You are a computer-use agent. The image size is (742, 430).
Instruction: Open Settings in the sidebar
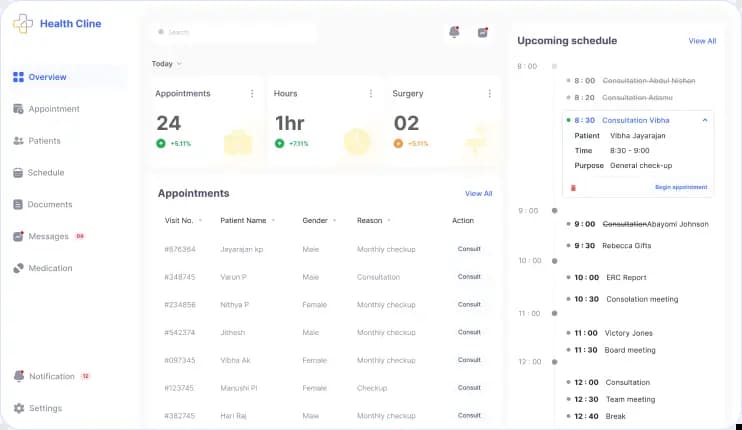[x=45, y=408]
